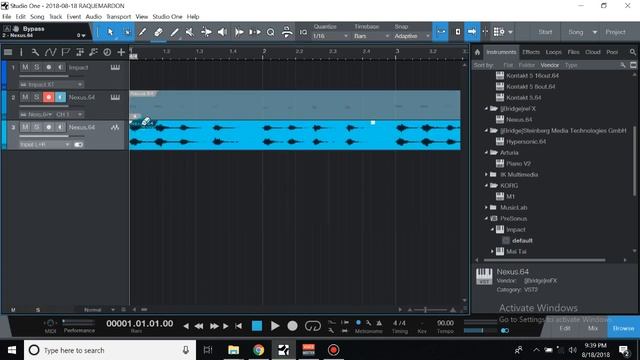Show automation curve icon above tracks
The height and width of the screenshot is (360, 640).
point(50,52)
